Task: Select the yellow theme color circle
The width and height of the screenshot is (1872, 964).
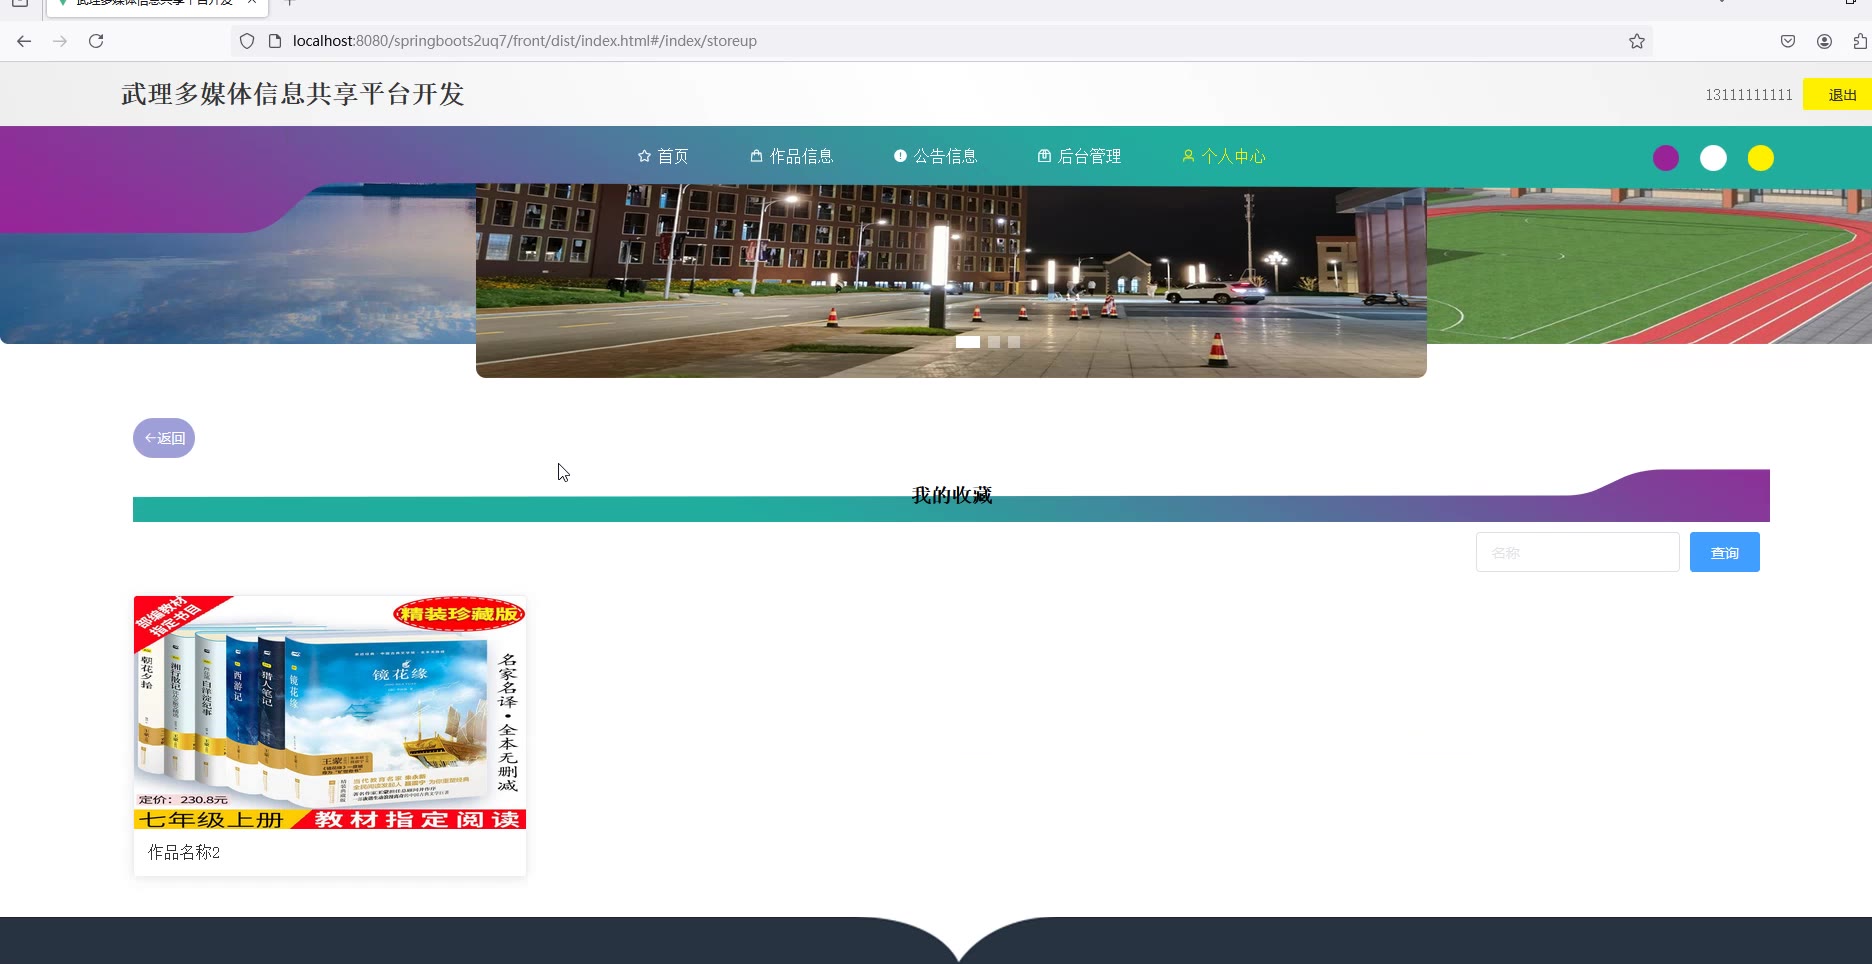Action: click(1761, 158)
